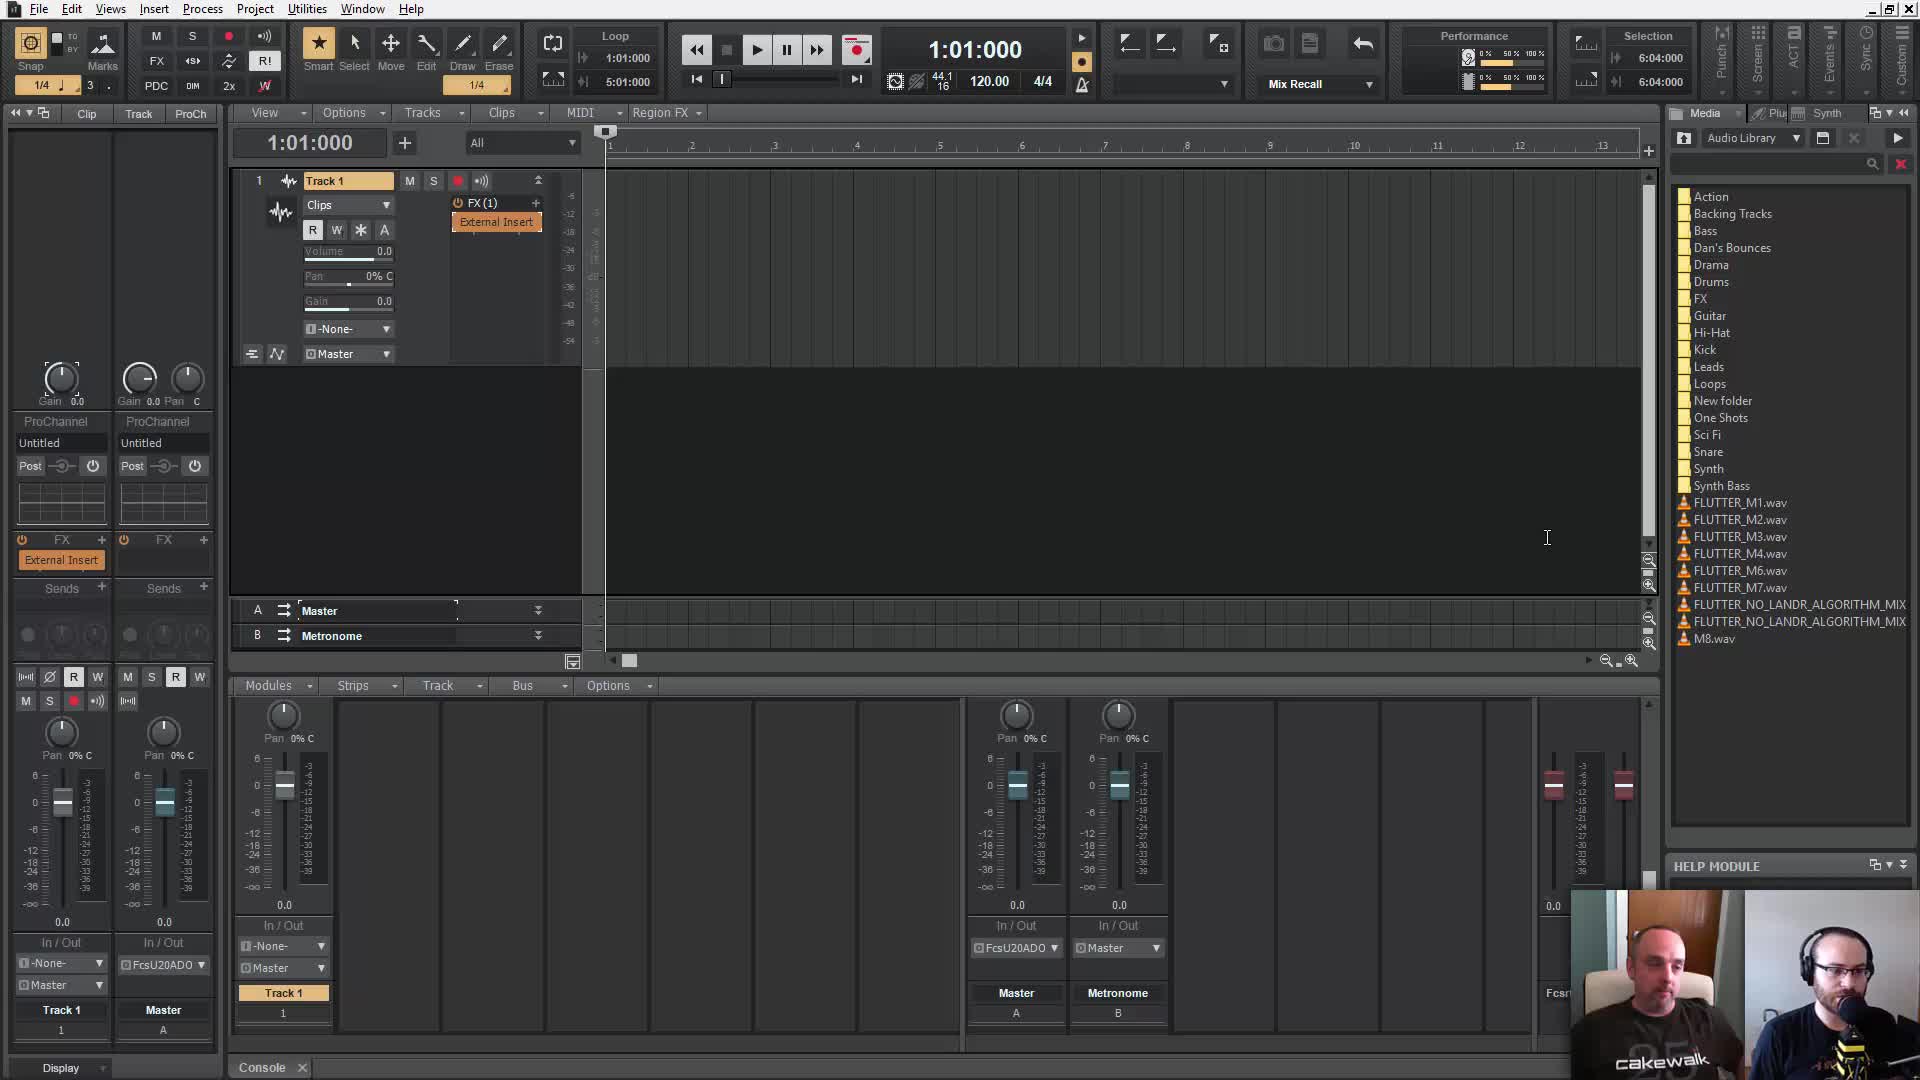Mute Track 1 in track header

point(409,181)
